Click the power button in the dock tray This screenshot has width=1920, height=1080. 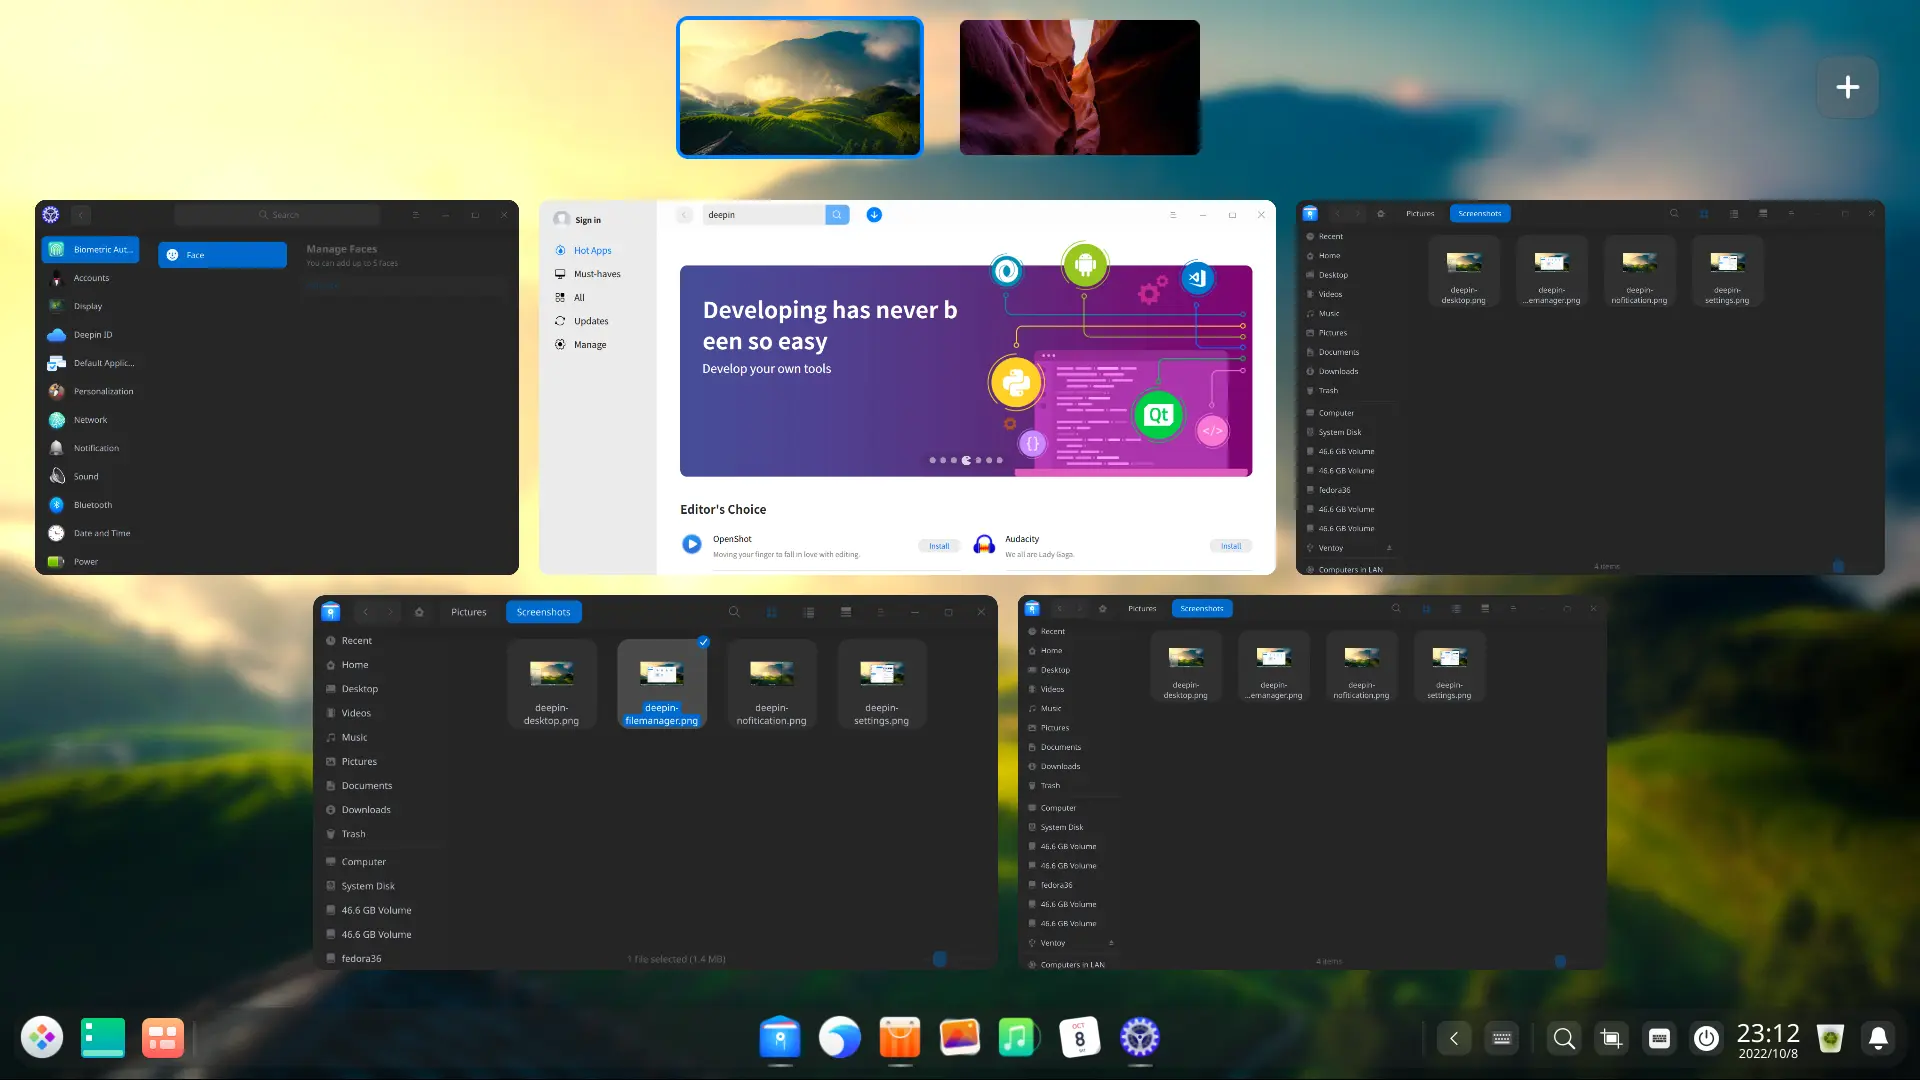click(x=1706, y=1038)
